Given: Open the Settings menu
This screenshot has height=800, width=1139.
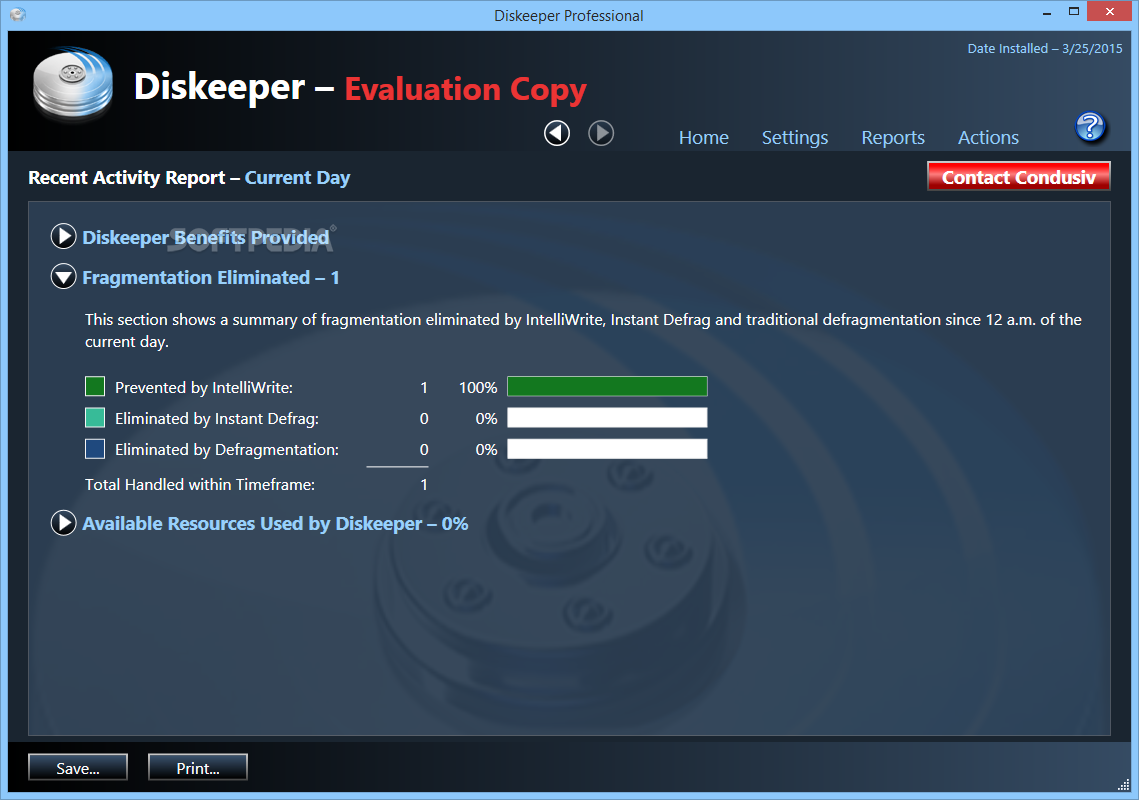Looking at the screenshot, I should [795, 137].
